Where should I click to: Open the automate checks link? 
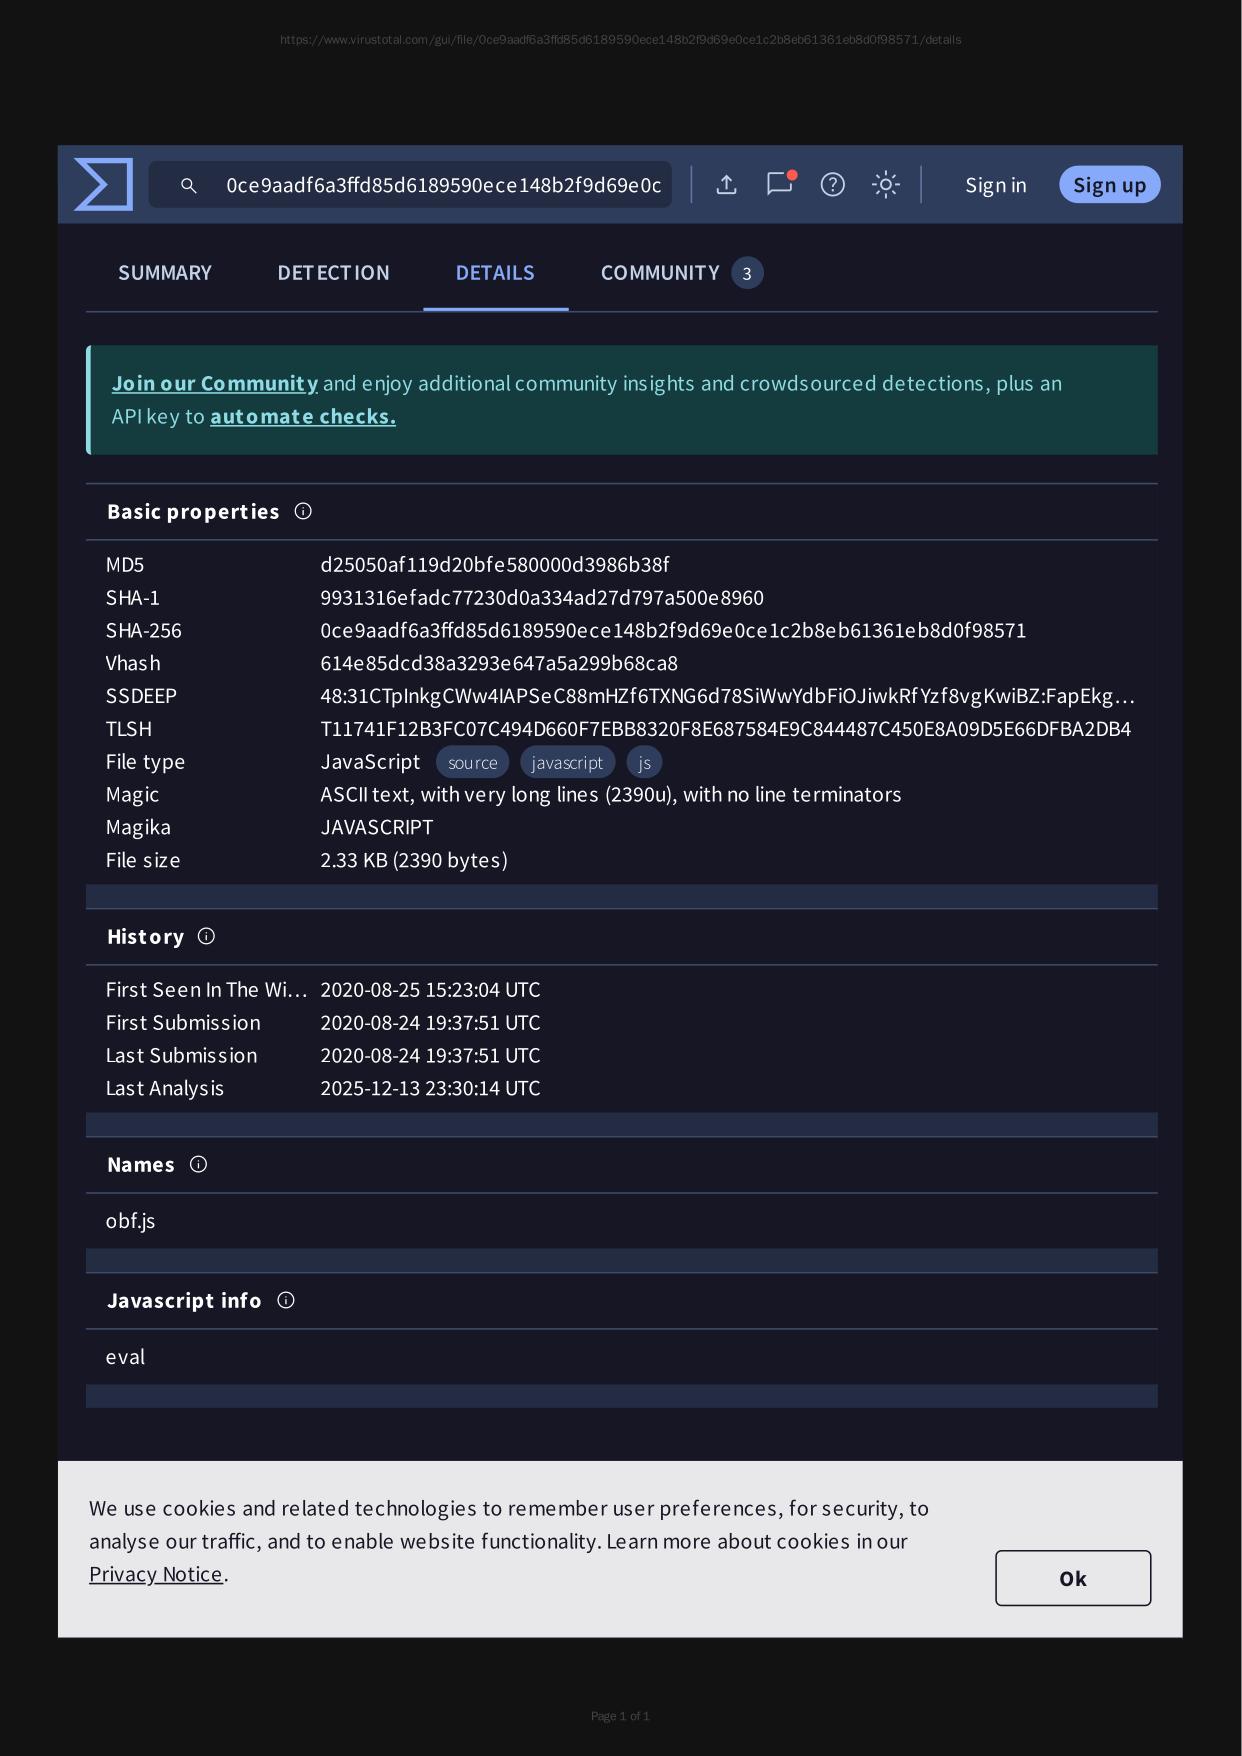click(302, 417)
